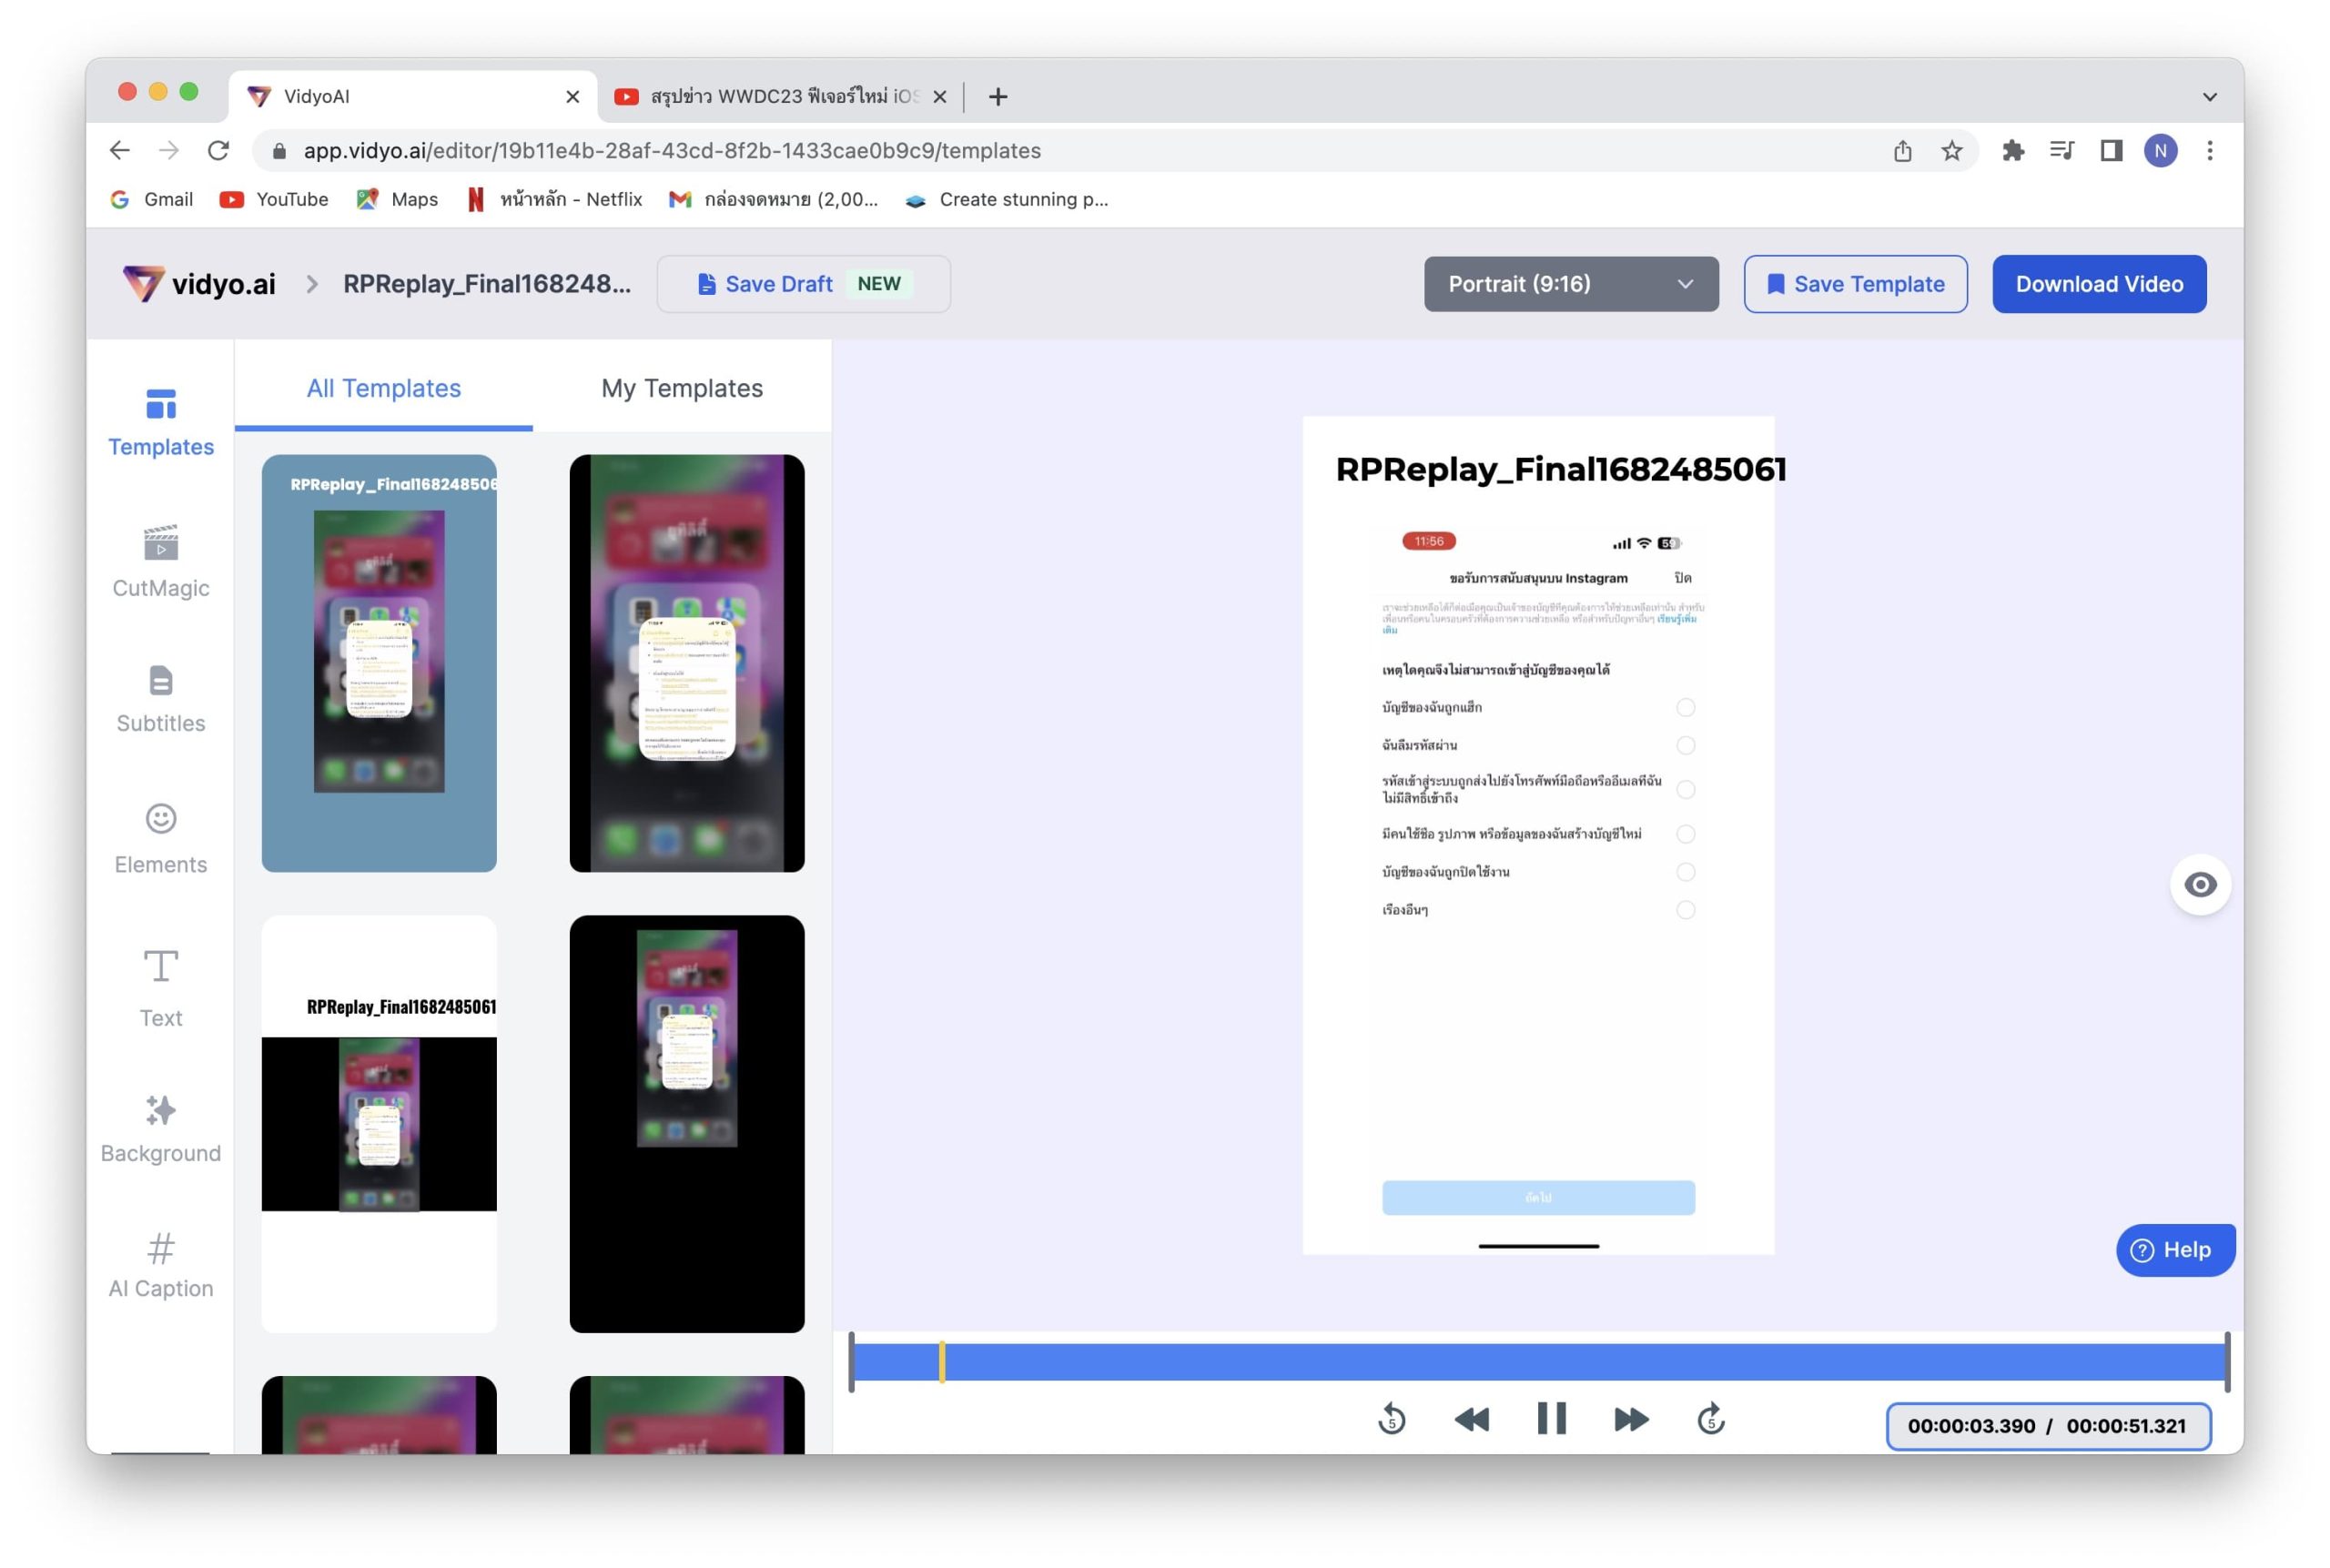Open the CutMagic panel
The width and height of the screenshot is (2330, 1568).
(x=160, y=561)
